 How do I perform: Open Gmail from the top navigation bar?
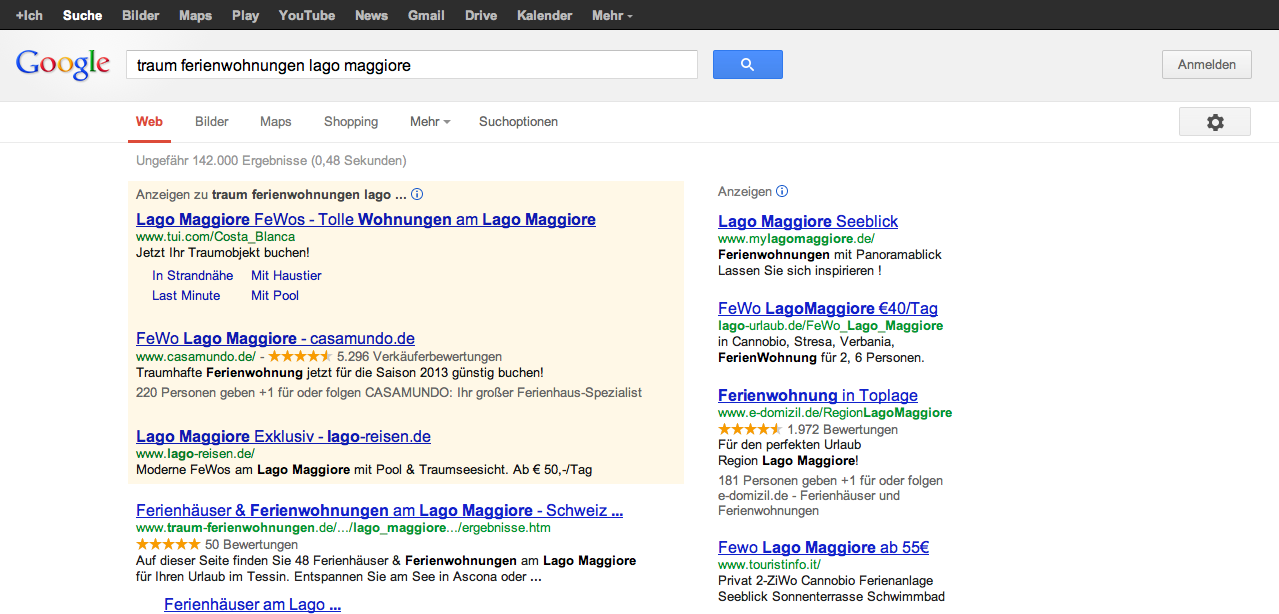coord(426,15)
